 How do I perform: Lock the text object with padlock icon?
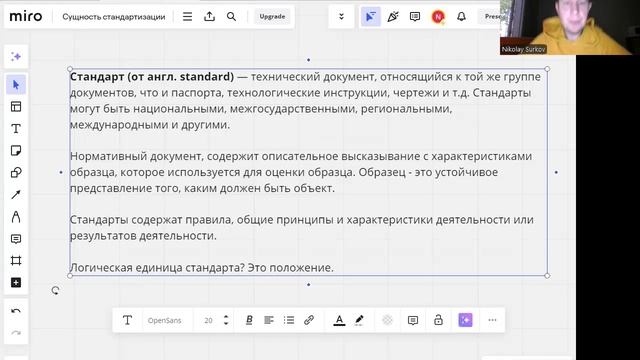(x=438, y=320)
